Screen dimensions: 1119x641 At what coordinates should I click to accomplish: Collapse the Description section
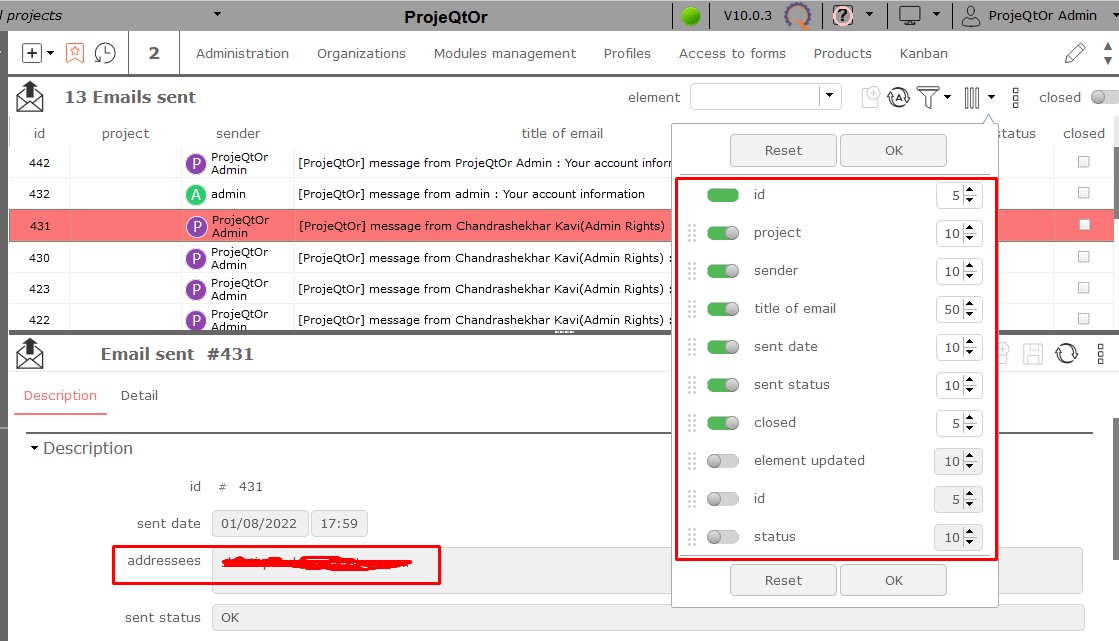pos(34,448)
